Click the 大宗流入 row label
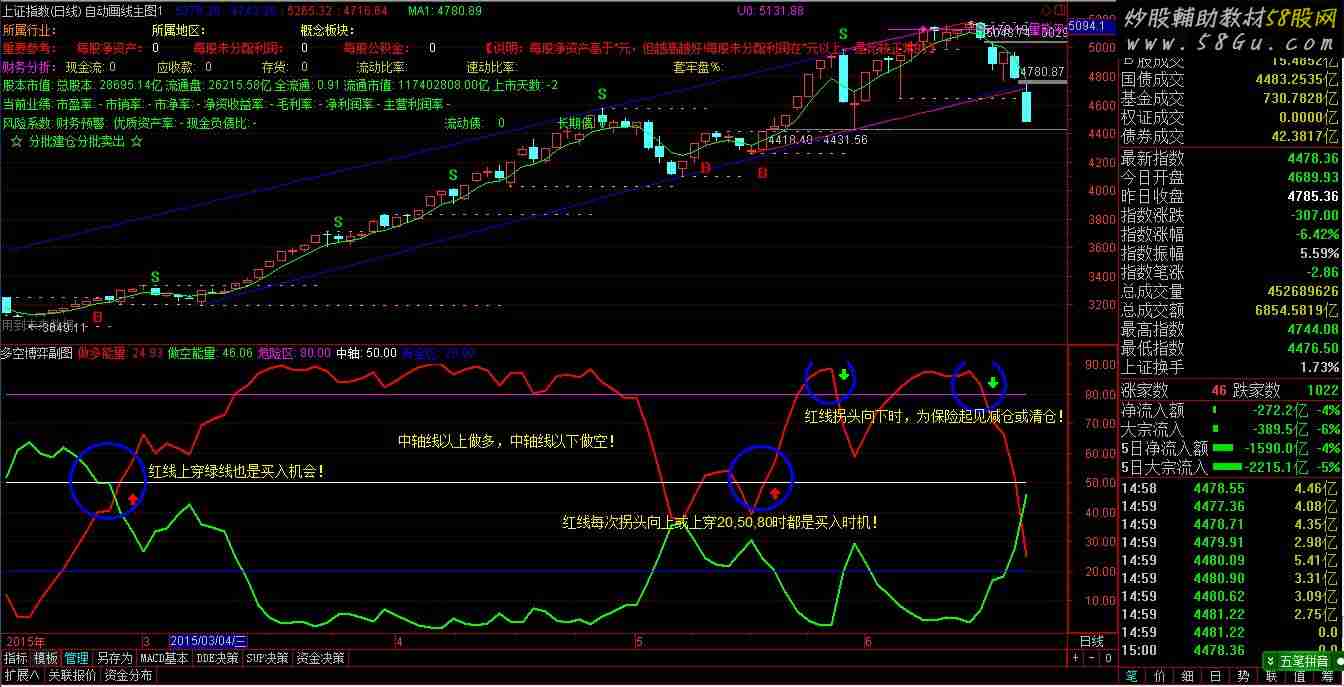 pyautogui.click(x=1152, y=429)
